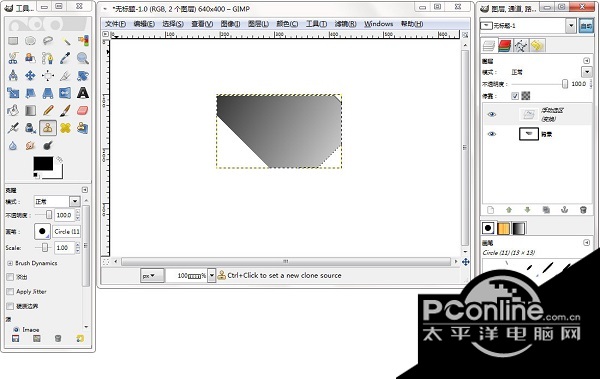Expand the Brush Dynamics section

pos(10,263)
